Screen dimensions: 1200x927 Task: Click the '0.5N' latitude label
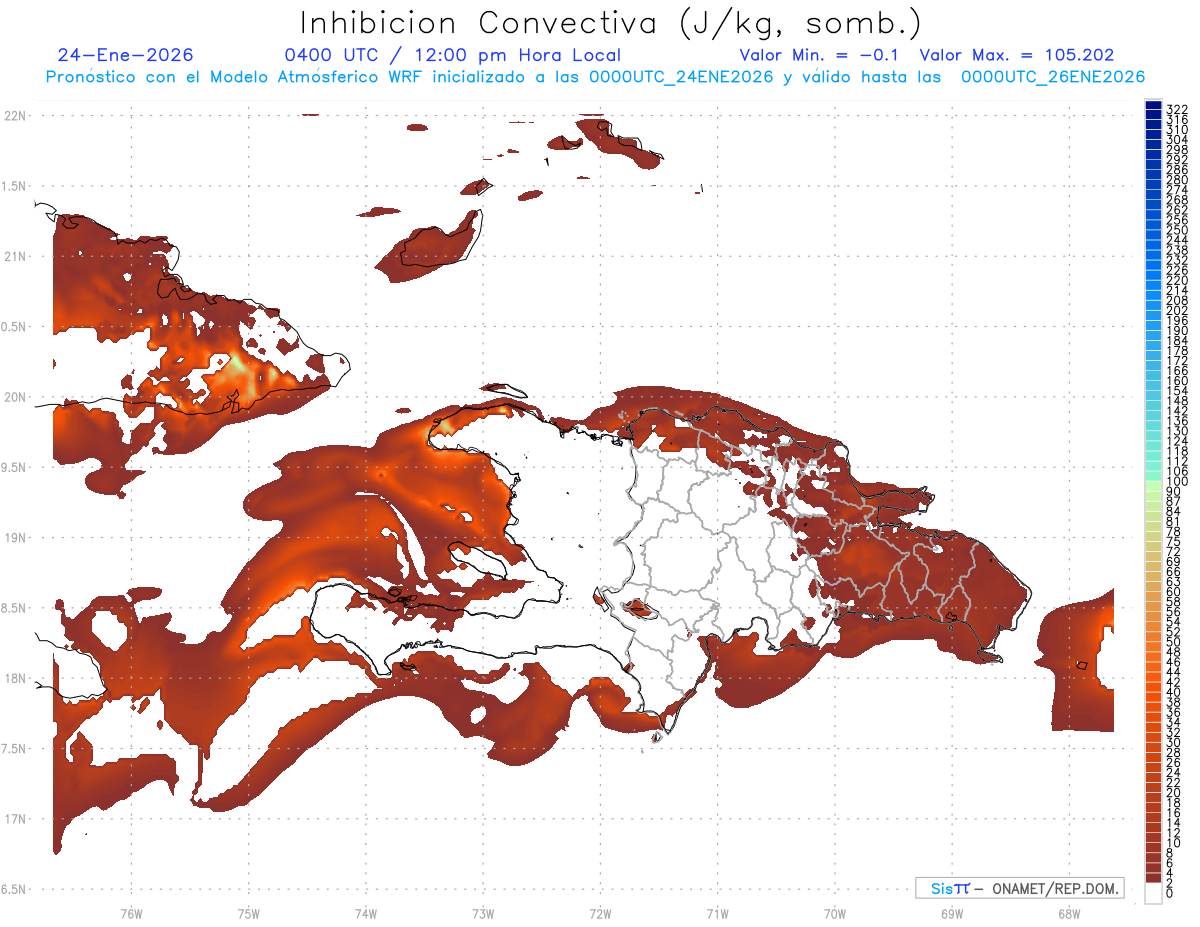click(15, 327)
